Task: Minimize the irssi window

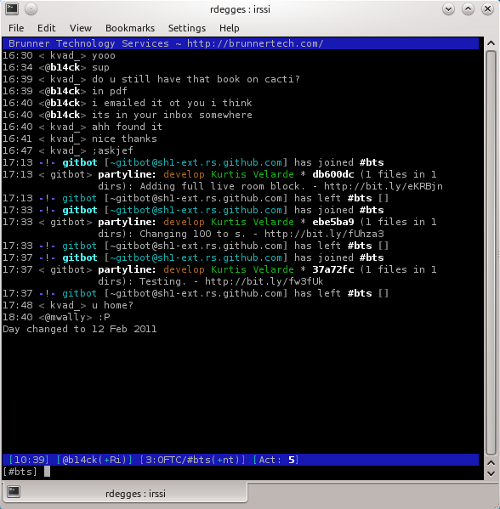Action: pos(448,9)
